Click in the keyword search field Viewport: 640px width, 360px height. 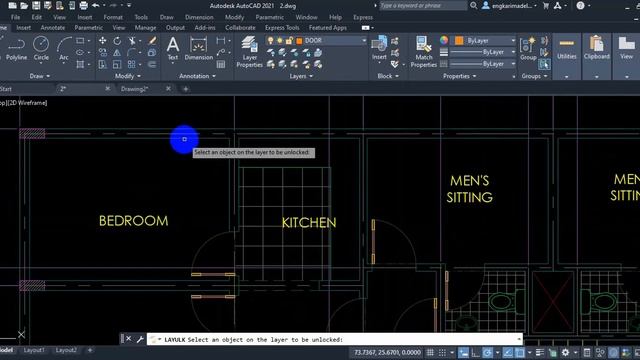(x=423, y=6)
